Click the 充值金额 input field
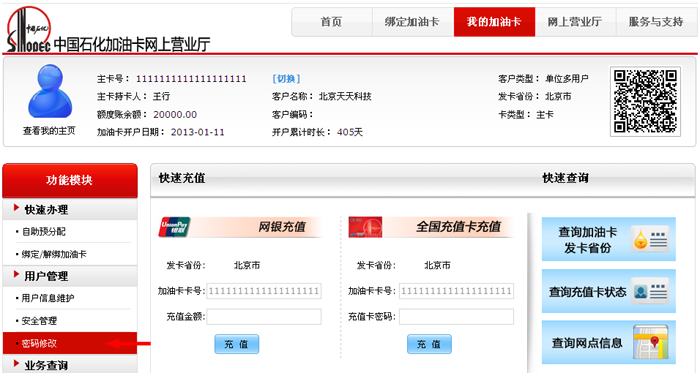 [x=264, y=317]
